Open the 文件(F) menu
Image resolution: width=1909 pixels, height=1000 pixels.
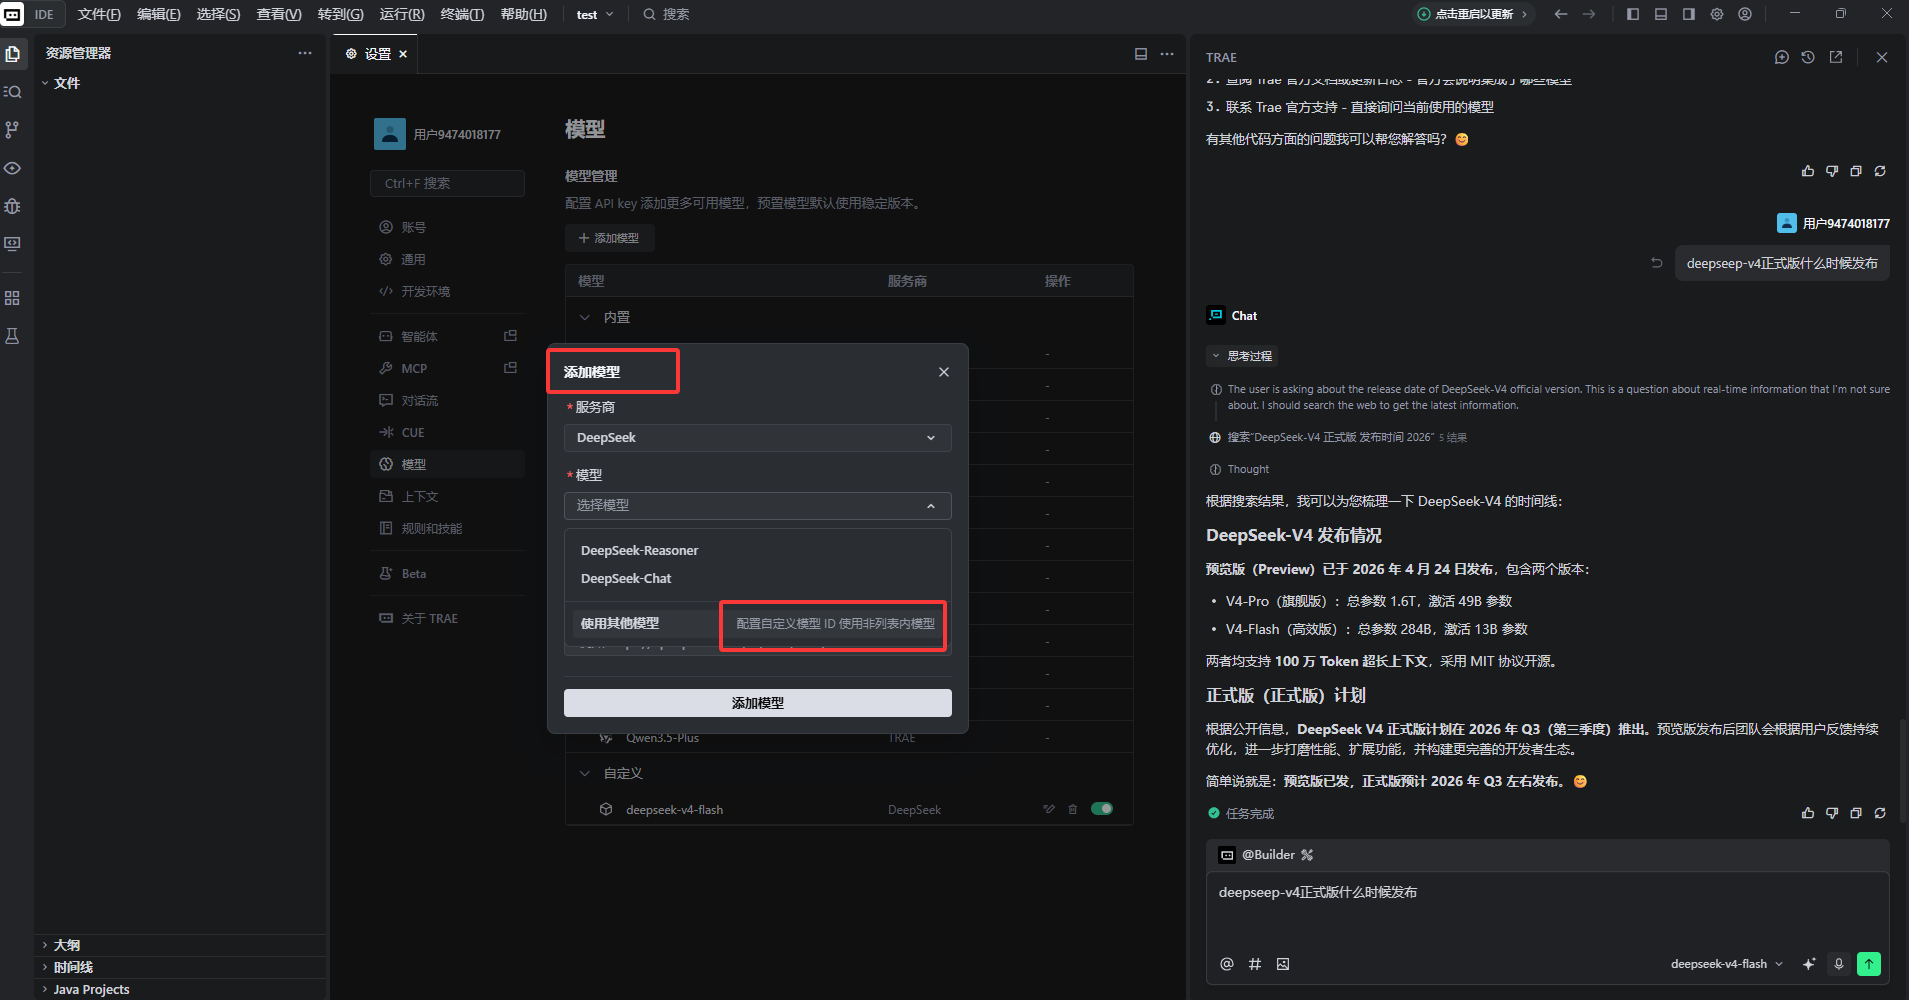pyautogui.click(x=99, y=15)
